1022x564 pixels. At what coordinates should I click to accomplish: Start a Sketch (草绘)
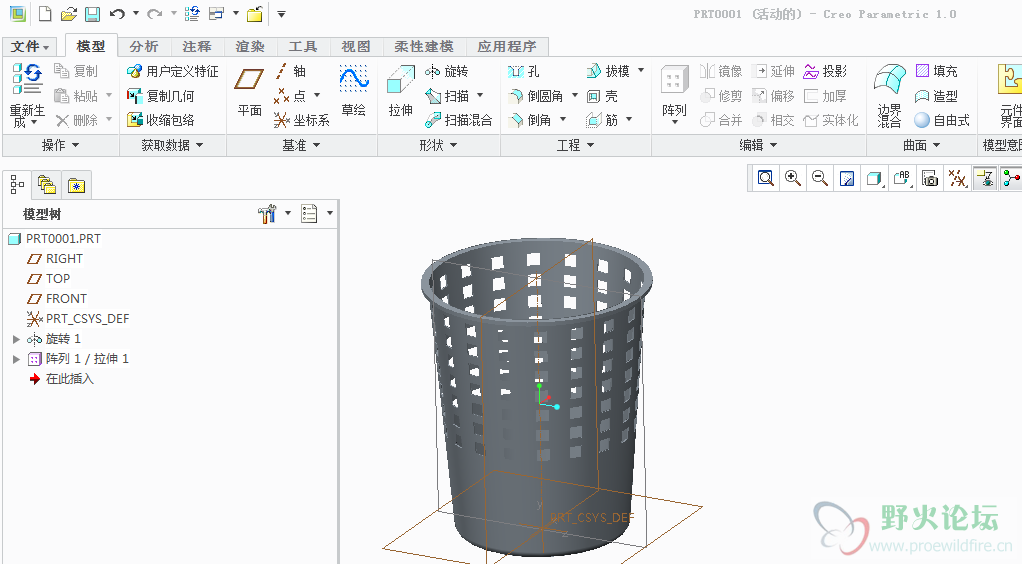354,90
